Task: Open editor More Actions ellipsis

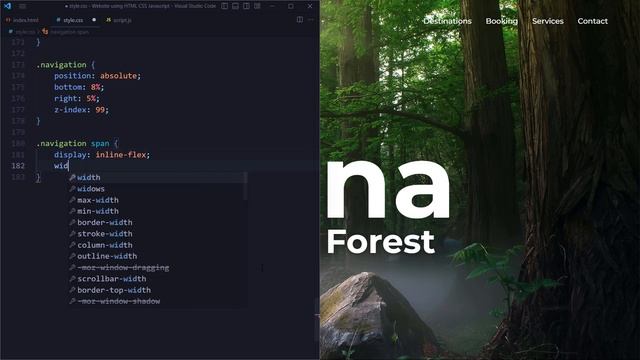Action: (x=311, y=20)
